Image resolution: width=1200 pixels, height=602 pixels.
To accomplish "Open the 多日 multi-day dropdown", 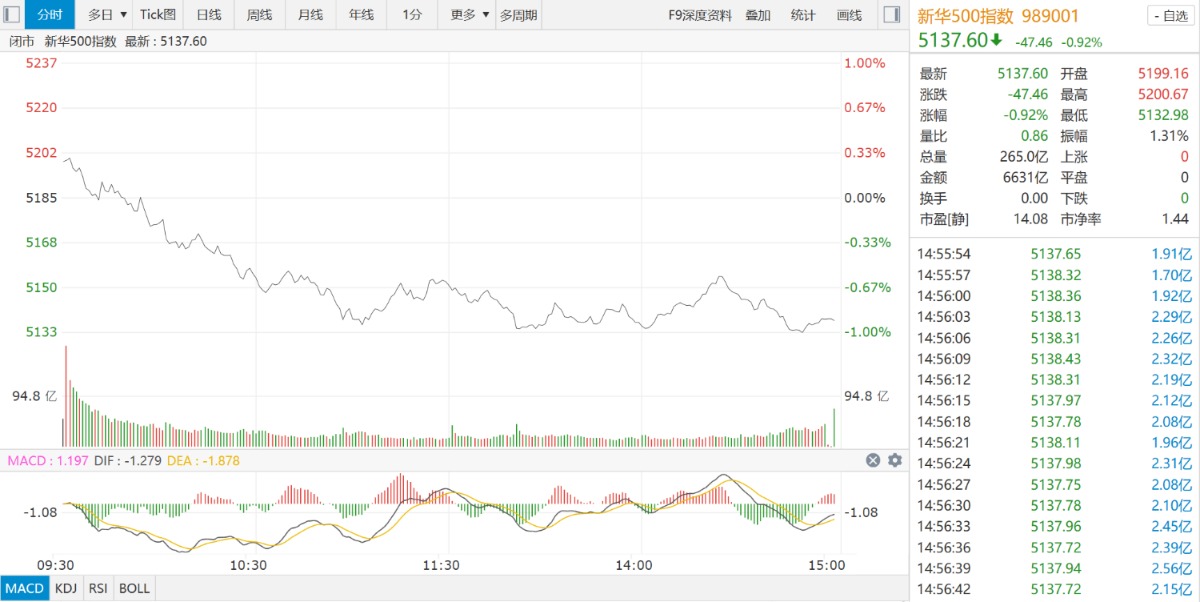I will click(107, 15).
